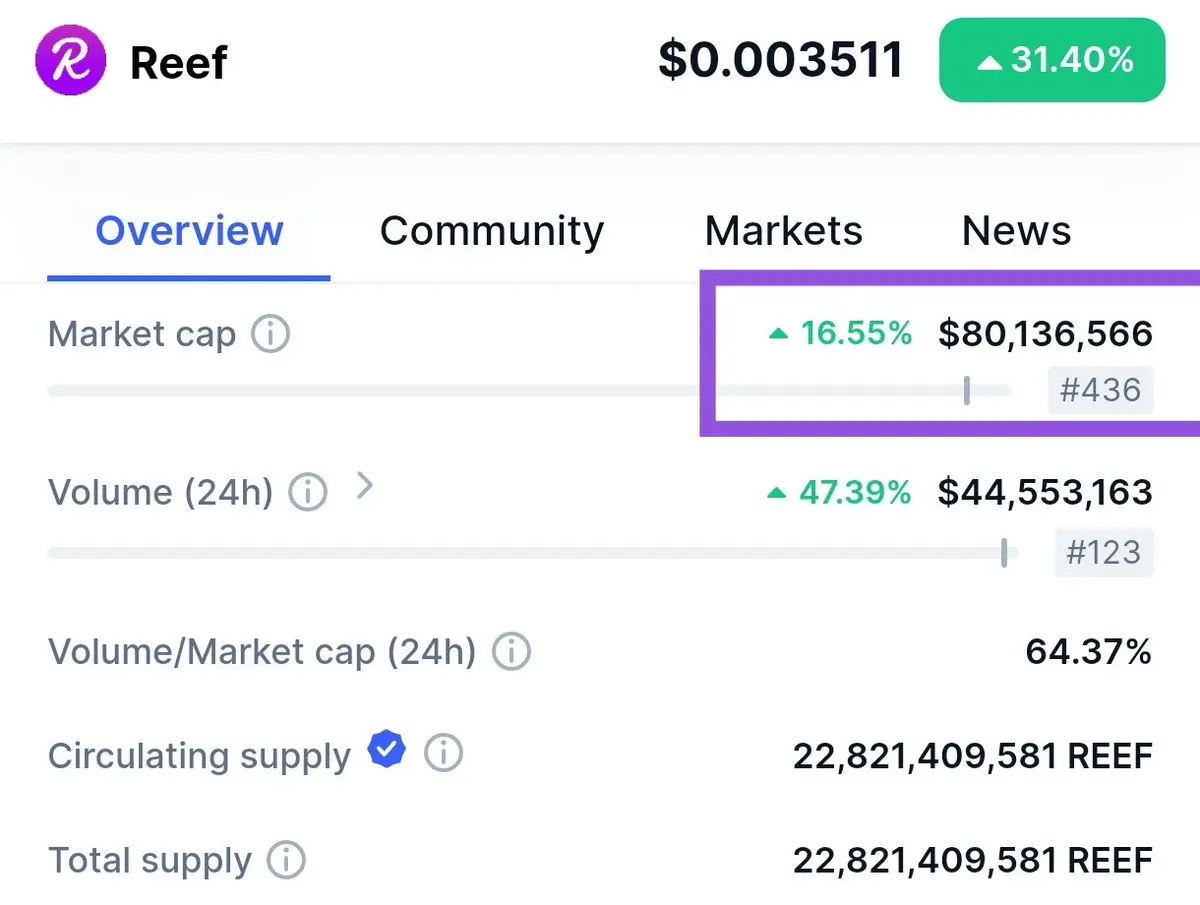Viewport: 1200px width, 905px height.
Task: Open the Volume/Market cap info icon
Action: [x=511, y=652]
